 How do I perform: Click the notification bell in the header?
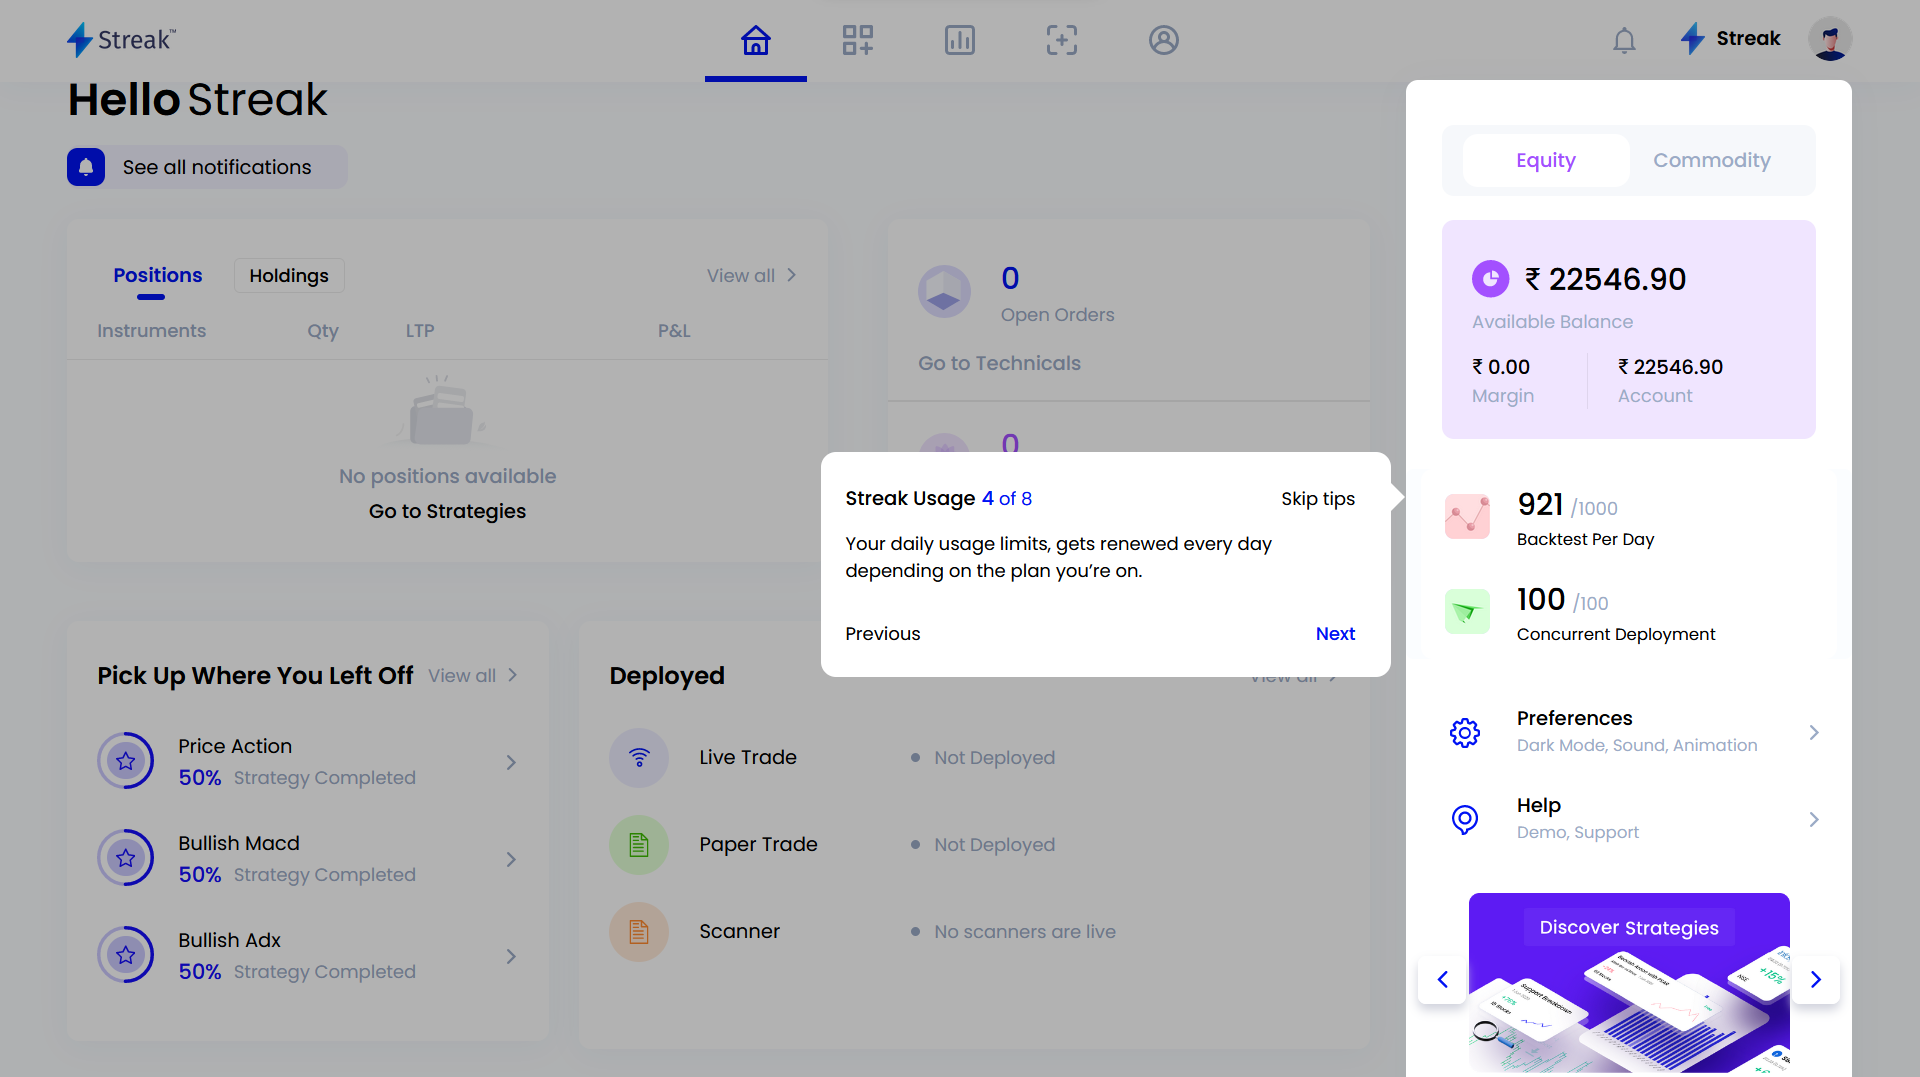click(x=1625, y=40)
